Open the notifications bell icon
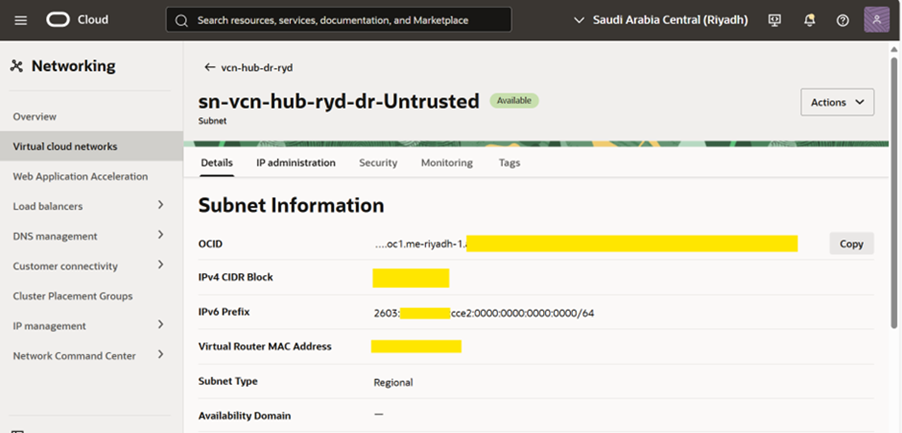 (809, 20)
